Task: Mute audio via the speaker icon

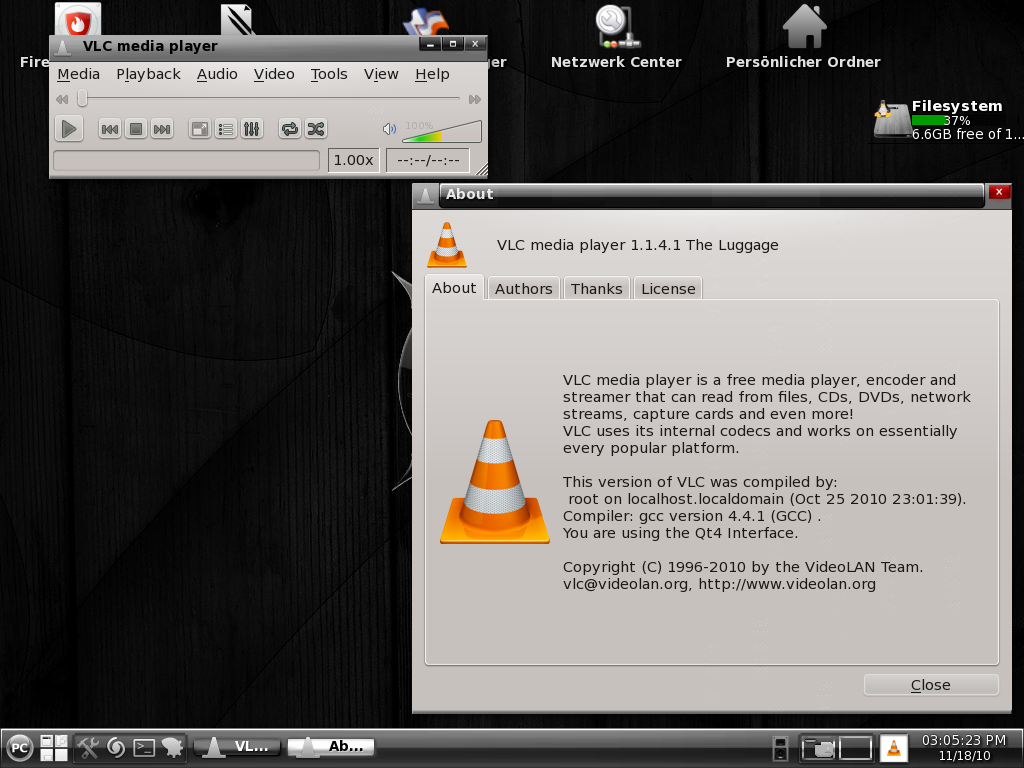Action: (x=391, y=128)
